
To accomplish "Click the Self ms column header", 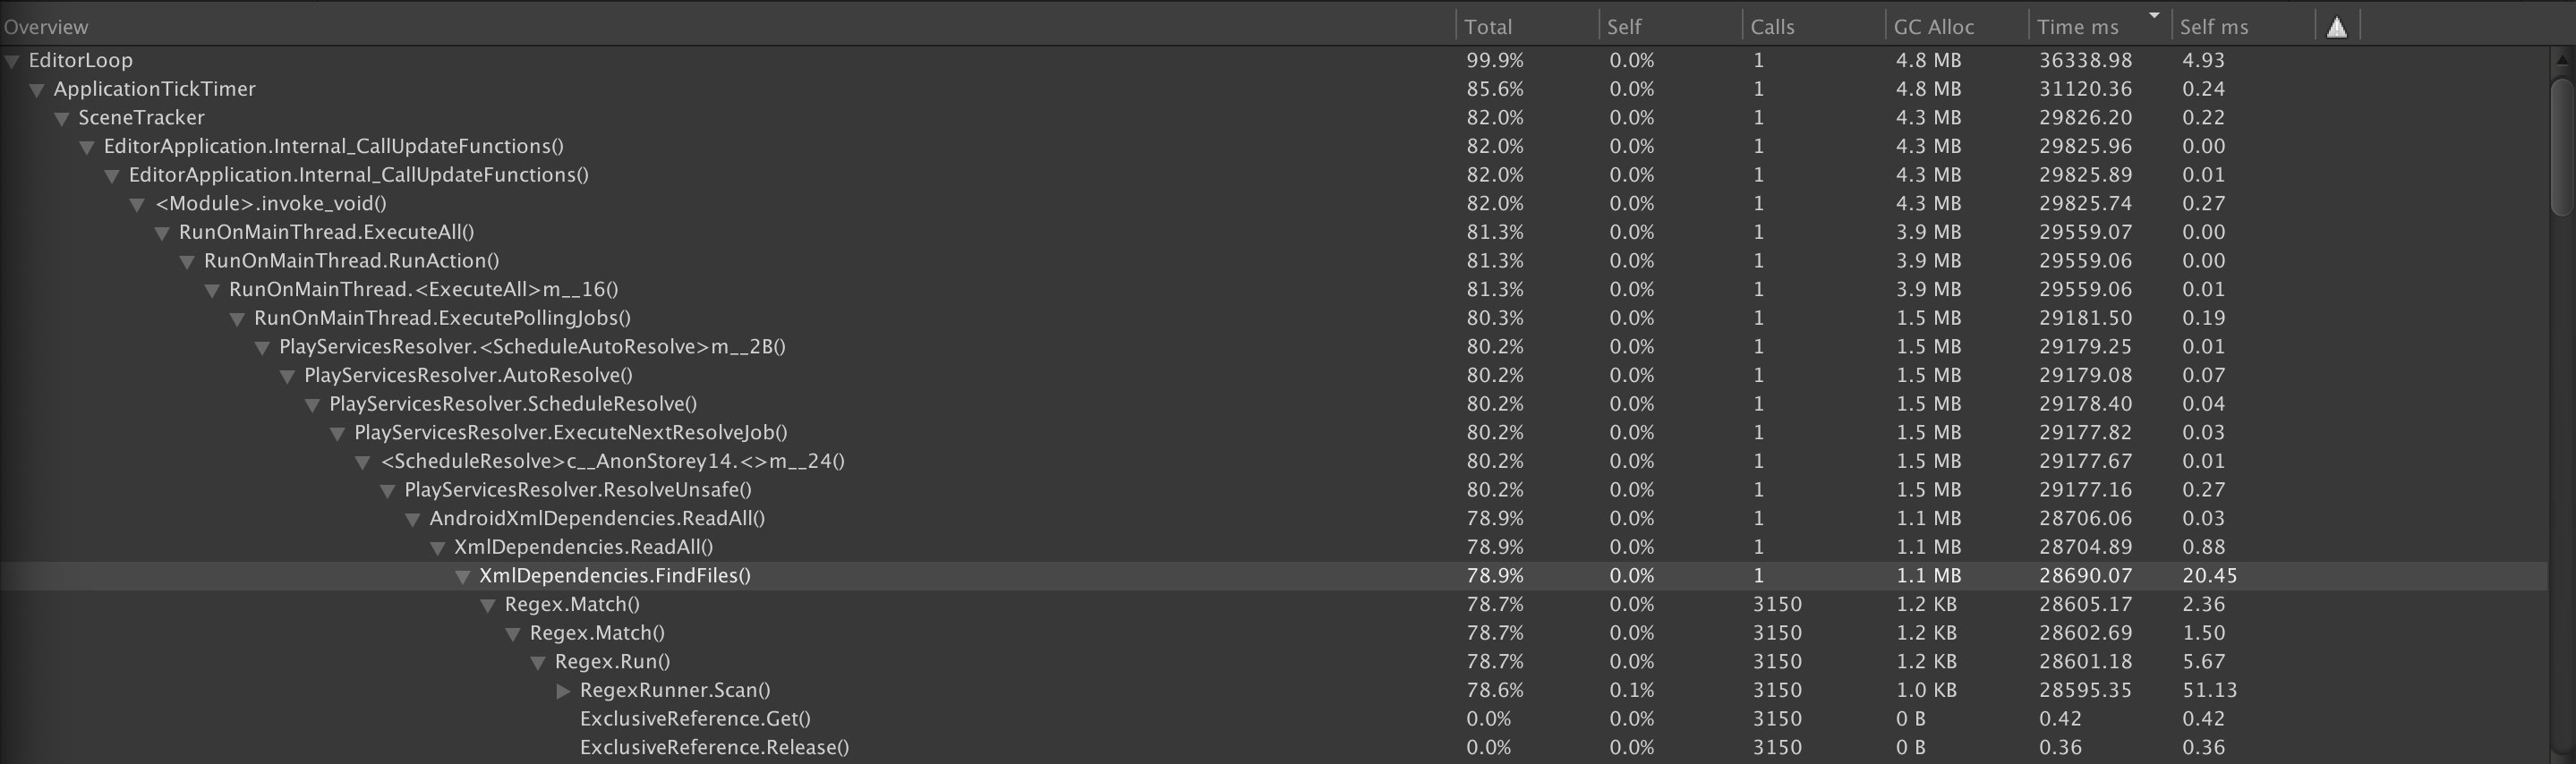I will pos(2217,26).
